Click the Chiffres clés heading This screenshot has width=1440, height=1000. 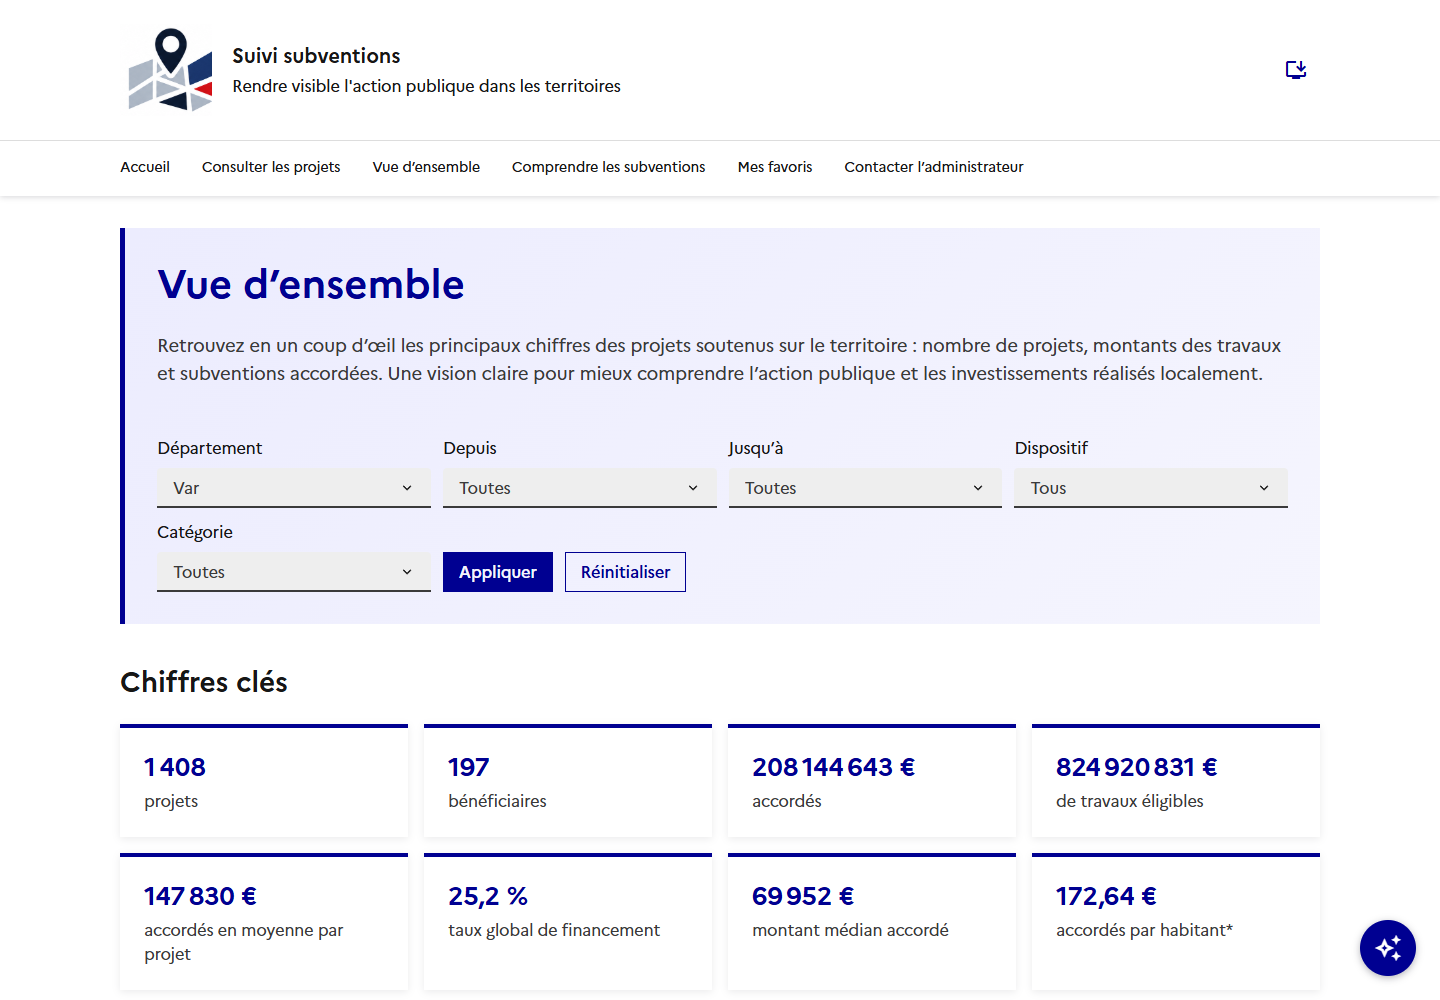(204, 682)
